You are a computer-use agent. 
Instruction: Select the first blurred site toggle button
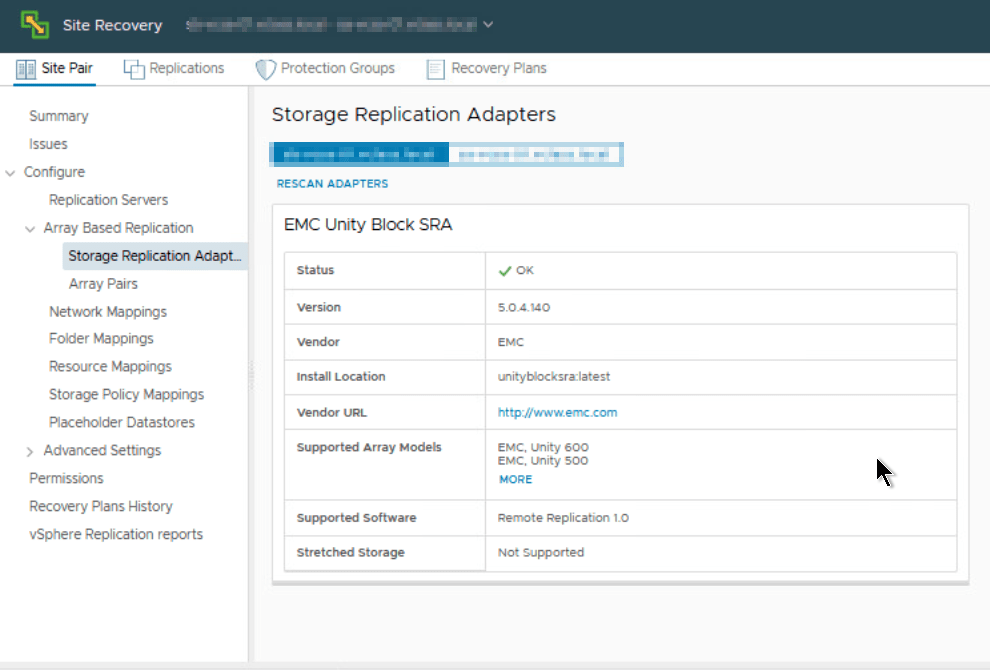tap(360, 154)
